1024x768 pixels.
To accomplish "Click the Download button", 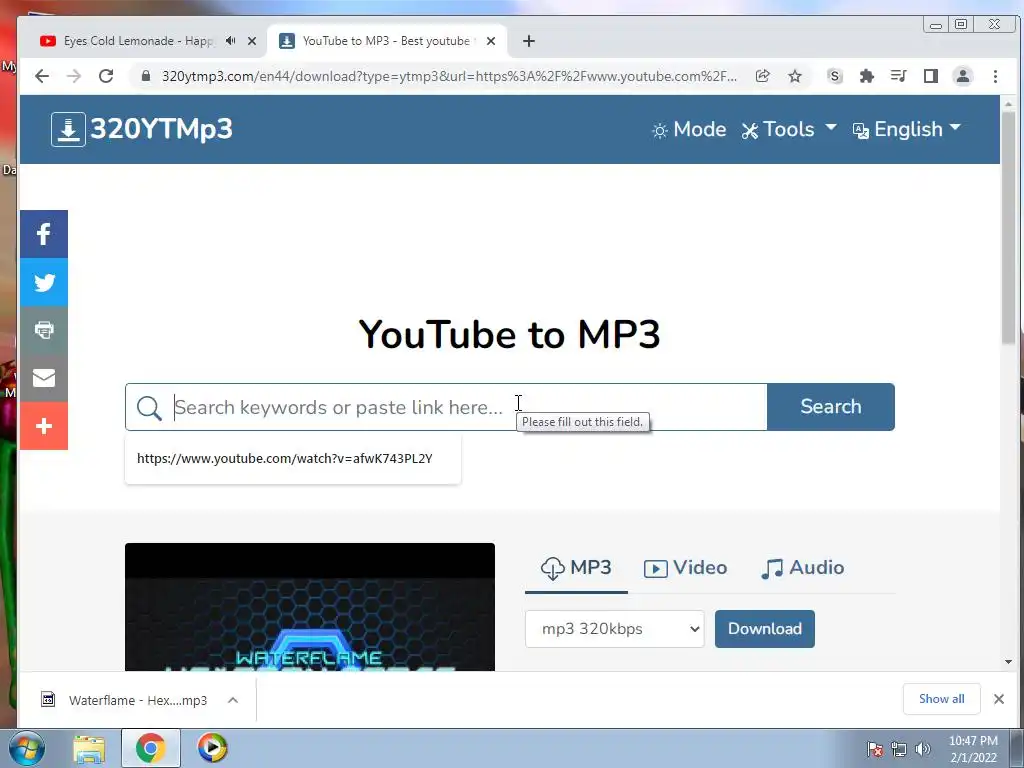I will click(x=765, y=629).
